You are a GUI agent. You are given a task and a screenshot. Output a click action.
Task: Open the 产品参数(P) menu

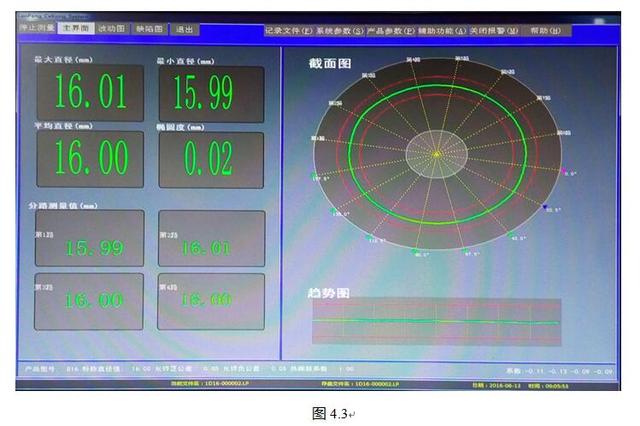(392, 31)
